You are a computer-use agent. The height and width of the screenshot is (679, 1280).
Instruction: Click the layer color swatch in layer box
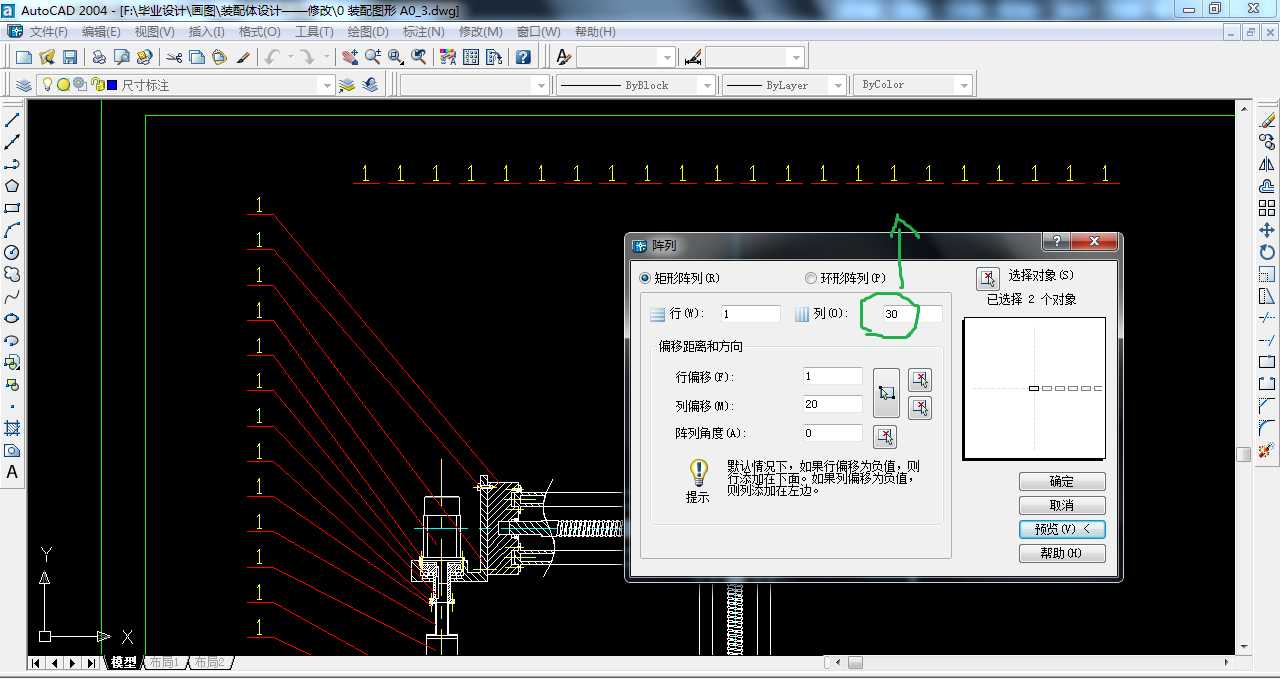112,85
